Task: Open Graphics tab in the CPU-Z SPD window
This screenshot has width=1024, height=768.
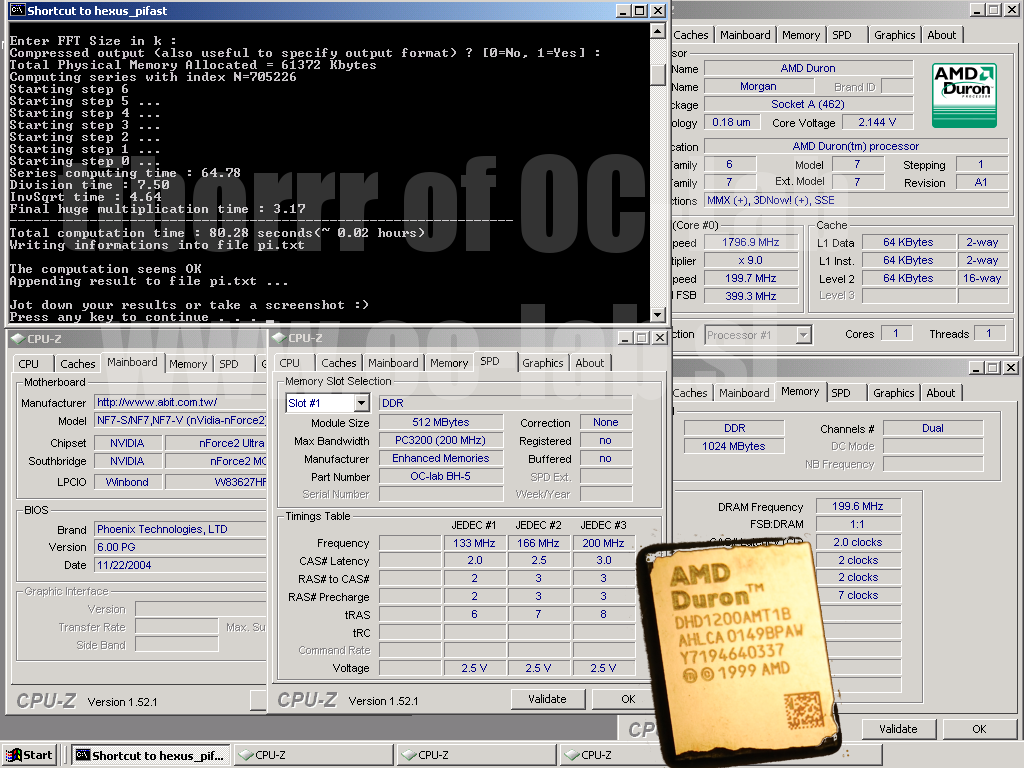Action: pyautogui.click(x=543, y=363)
